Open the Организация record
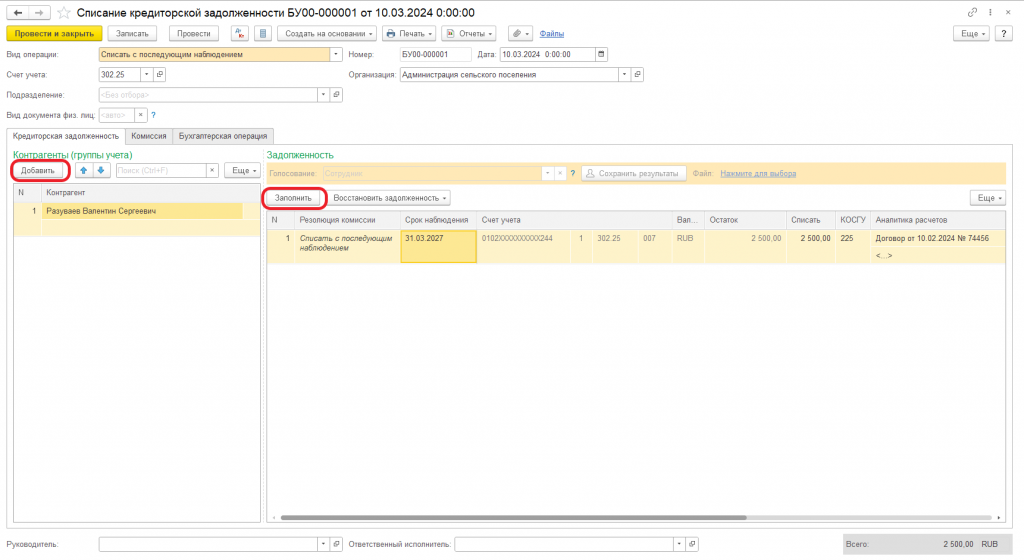1024x560 pixels. click(x=637, y=74)
